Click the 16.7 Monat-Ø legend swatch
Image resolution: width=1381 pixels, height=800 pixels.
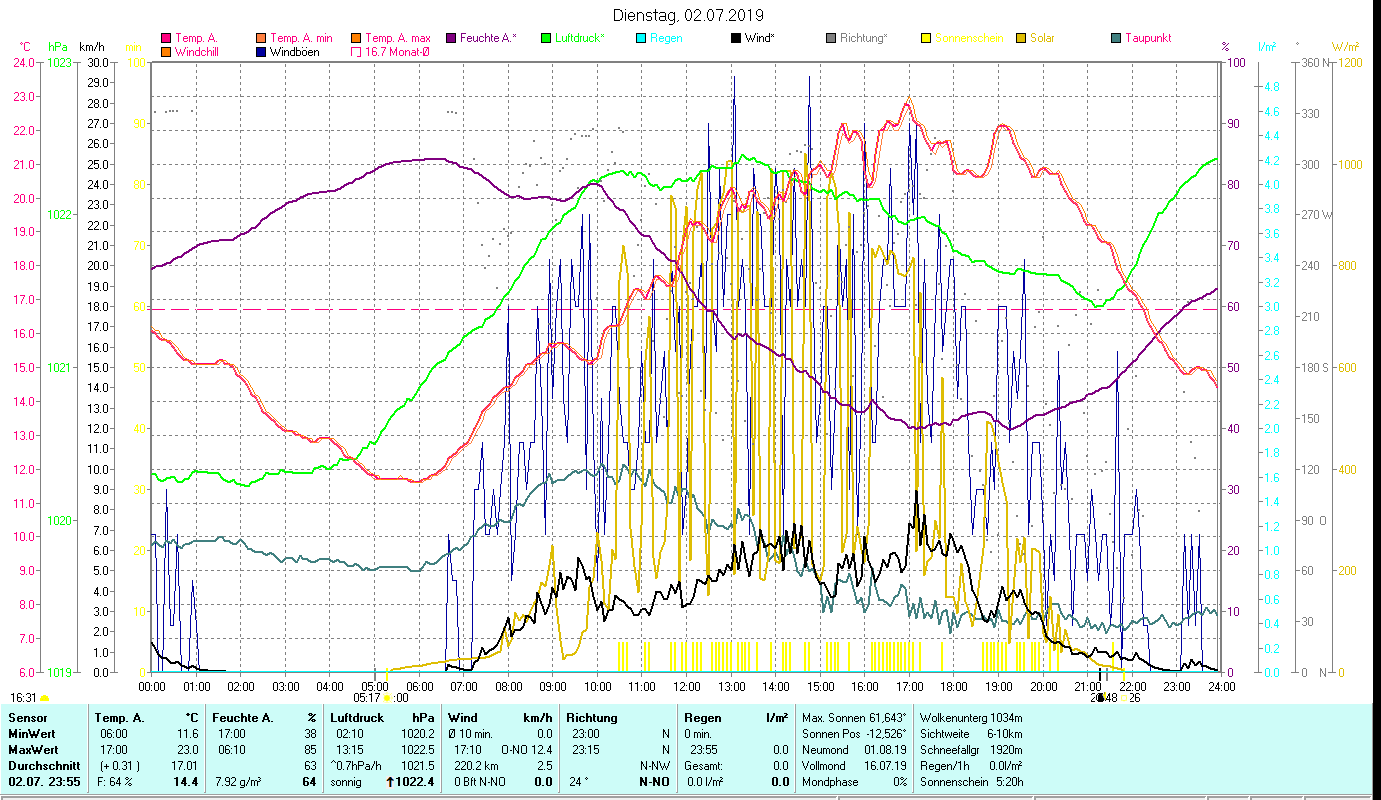pyautogui.click(x=355, y=52)
